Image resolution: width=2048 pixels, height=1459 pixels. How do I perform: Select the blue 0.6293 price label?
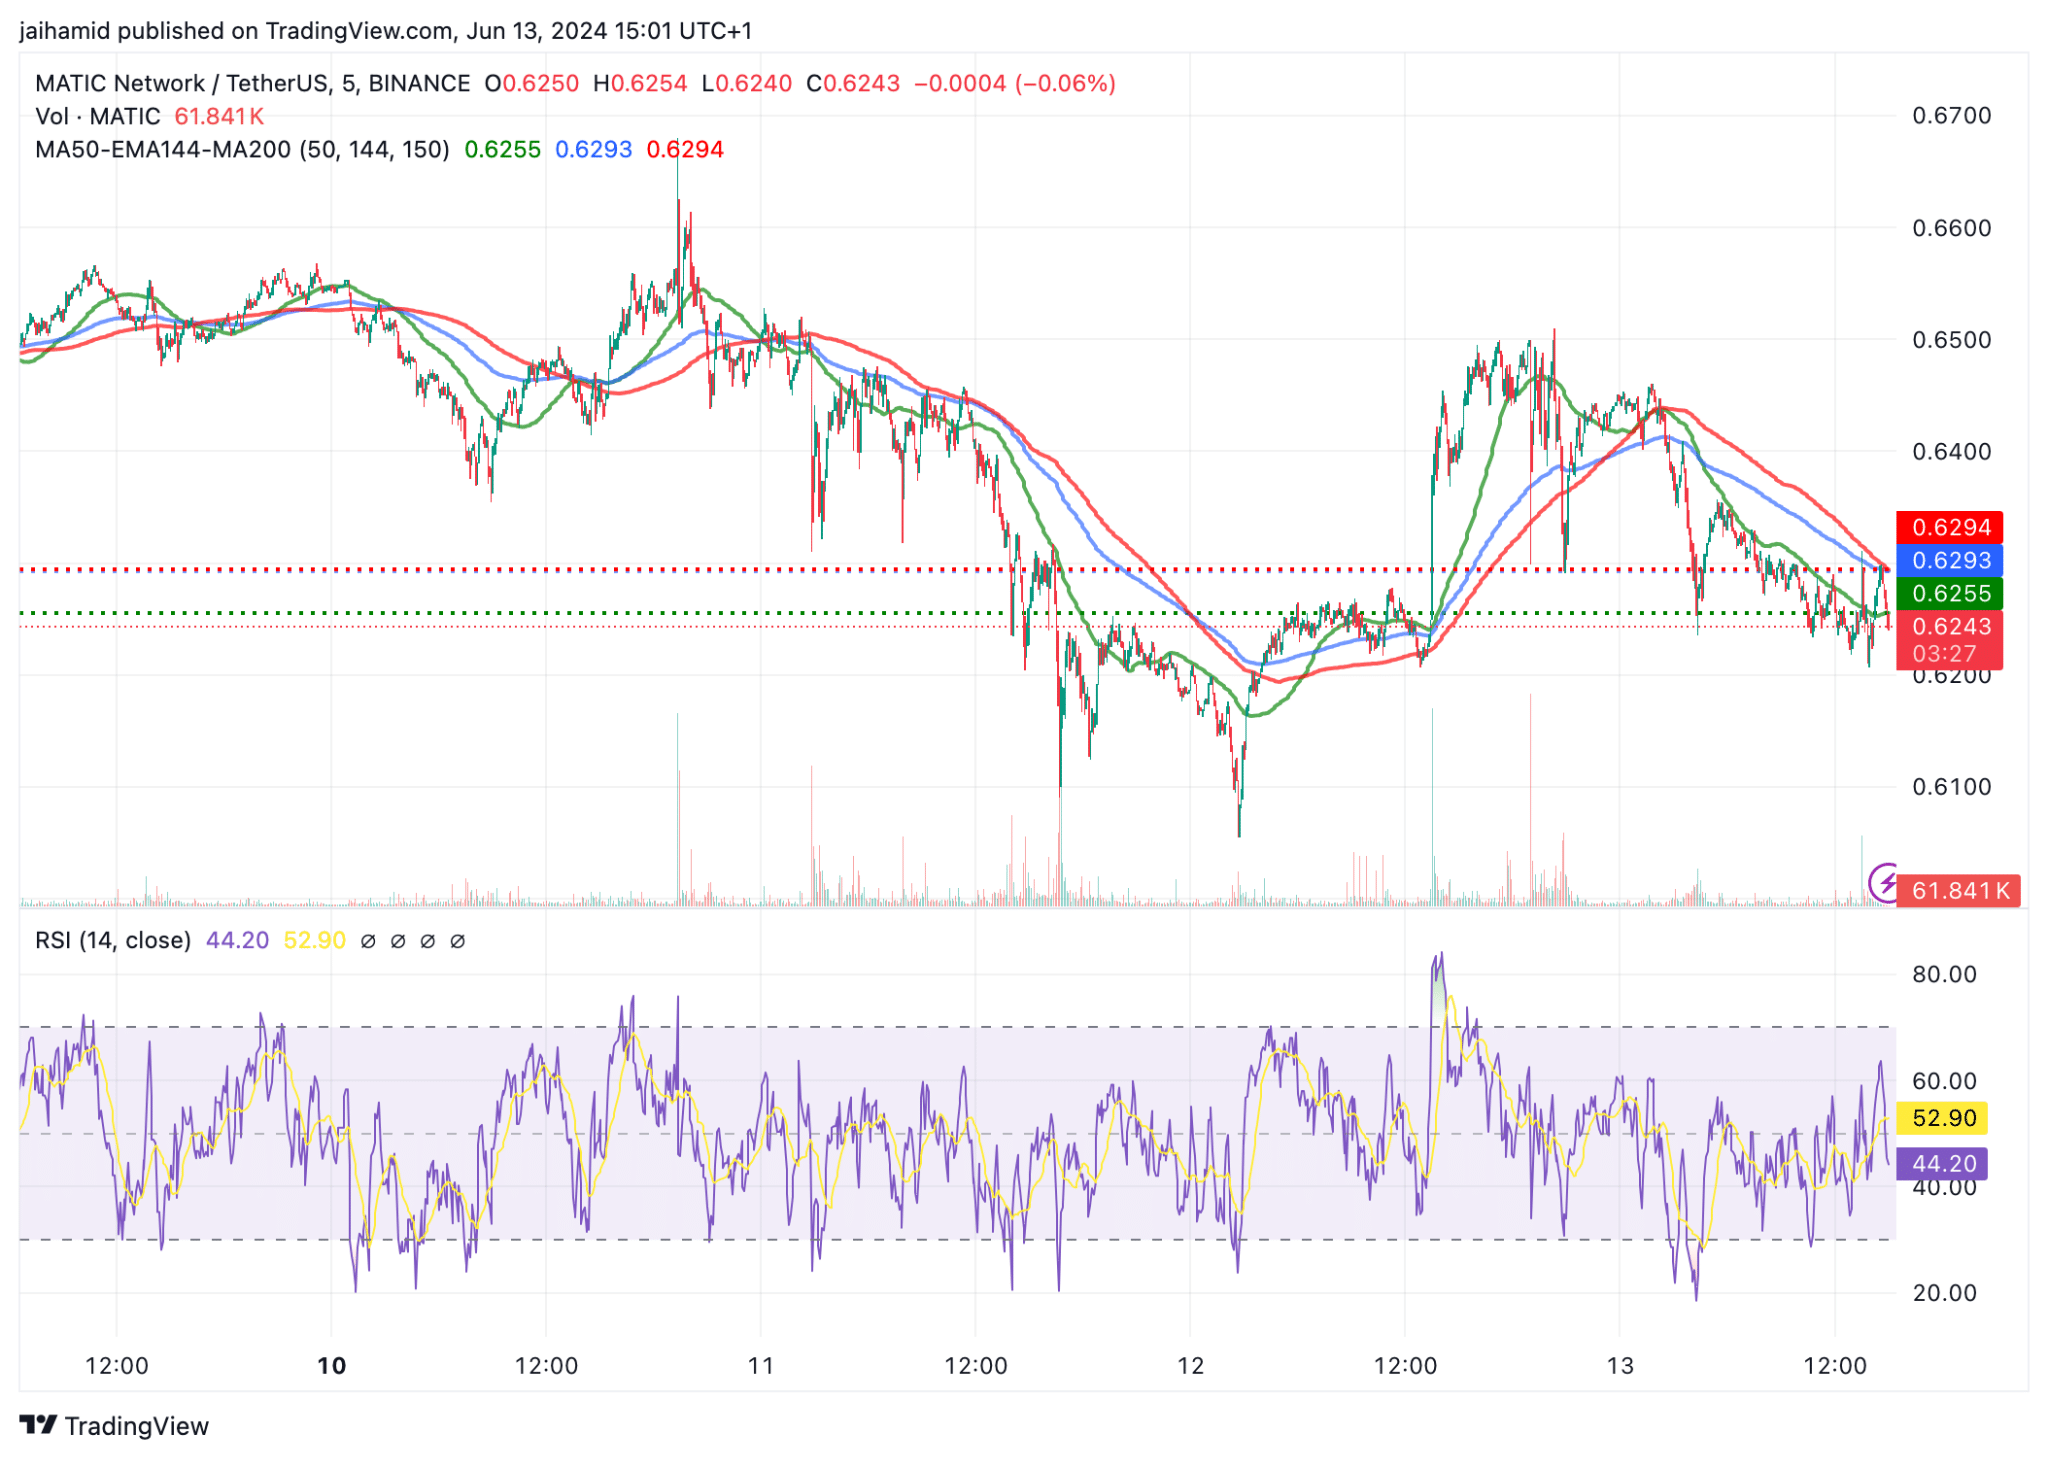click(1949, 560)
